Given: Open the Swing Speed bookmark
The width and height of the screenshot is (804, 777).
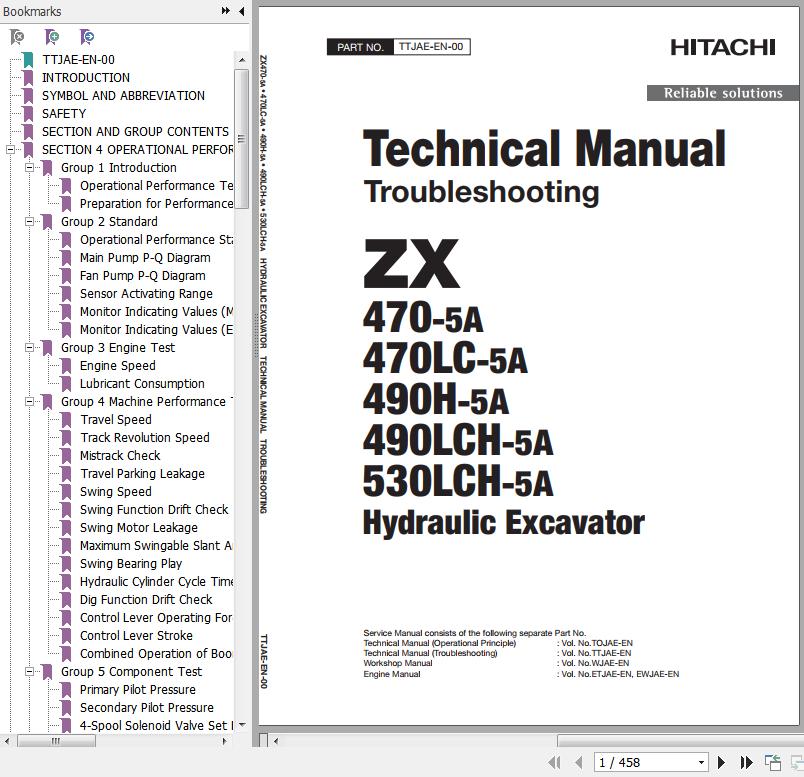Looking at the screenshot, I should (x=116, y=491).
